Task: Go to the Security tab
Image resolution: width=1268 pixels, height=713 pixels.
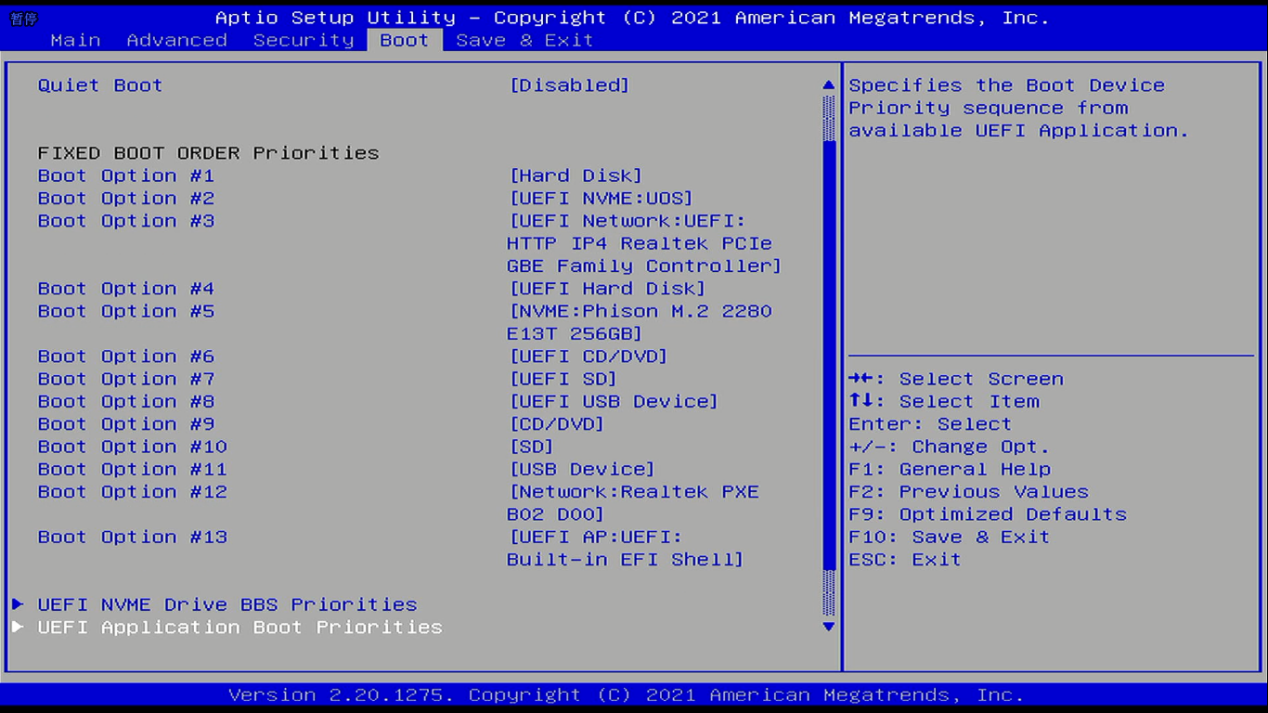Action: (303, 40)
